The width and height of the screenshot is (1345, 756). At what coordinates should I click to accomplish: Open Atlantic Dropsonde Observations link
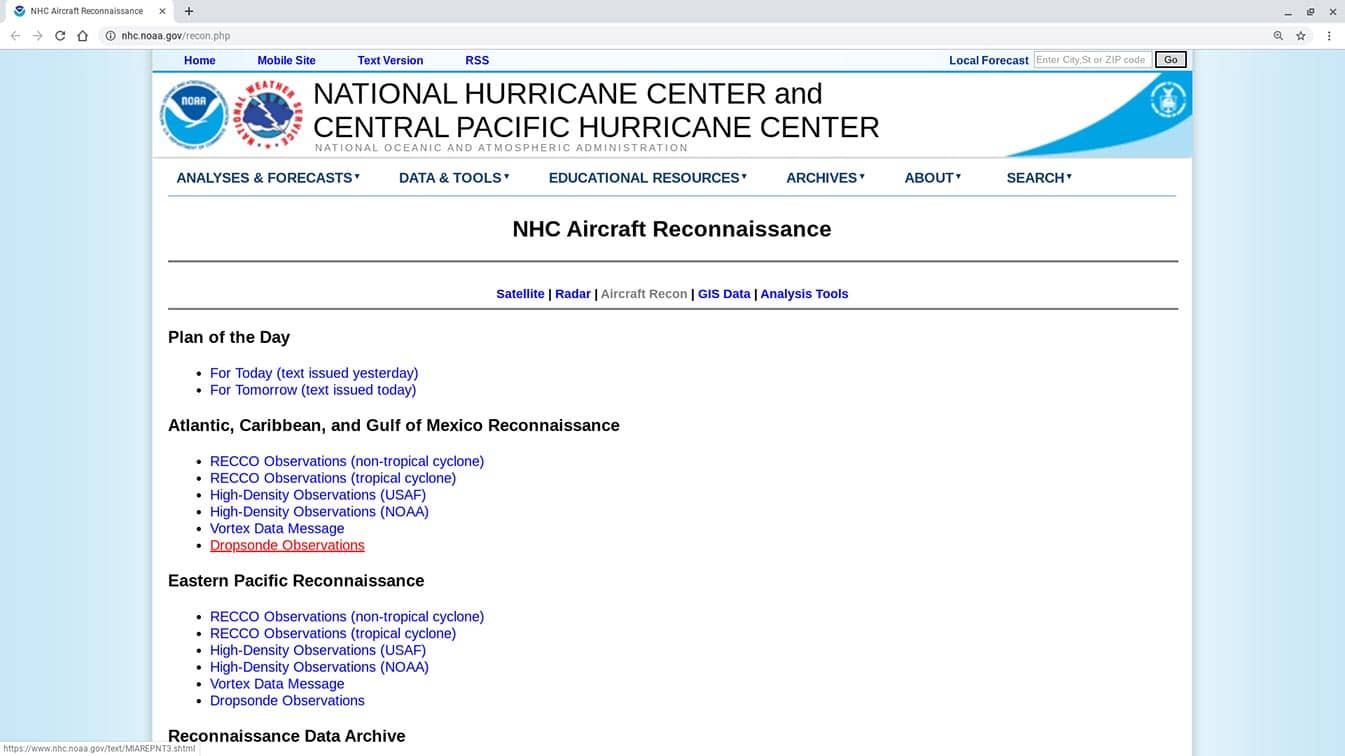[287, 545]
